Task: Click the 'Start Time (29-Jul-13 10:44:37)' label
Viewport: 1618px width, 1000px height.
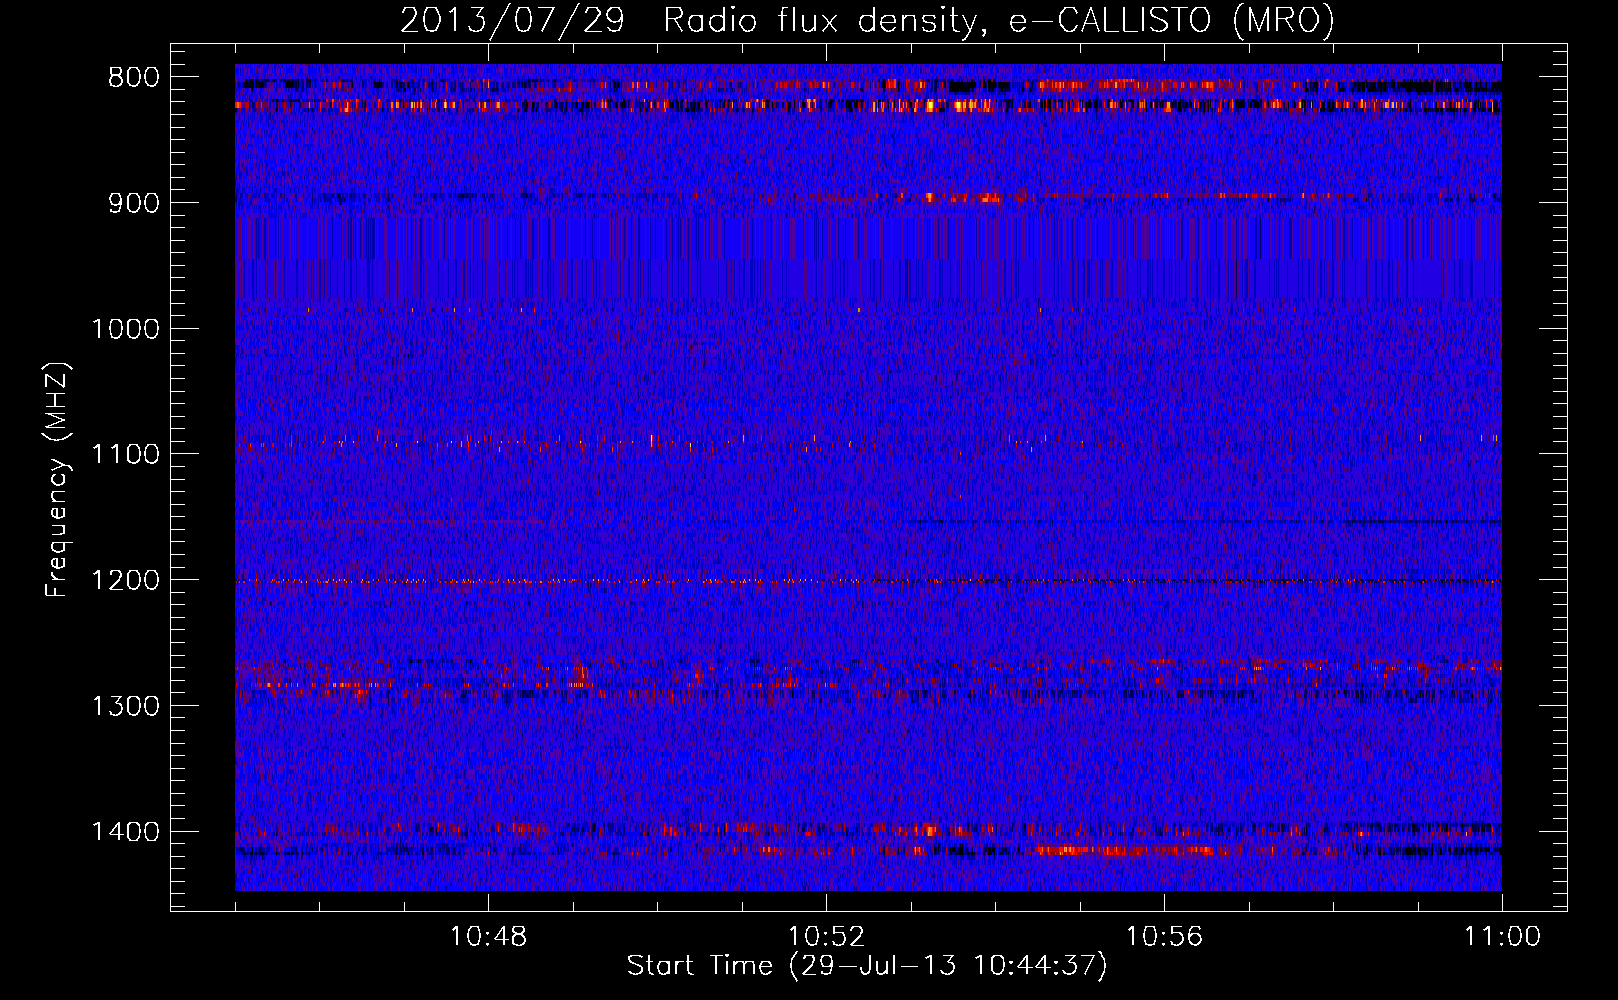Action: tap(867, 966)
